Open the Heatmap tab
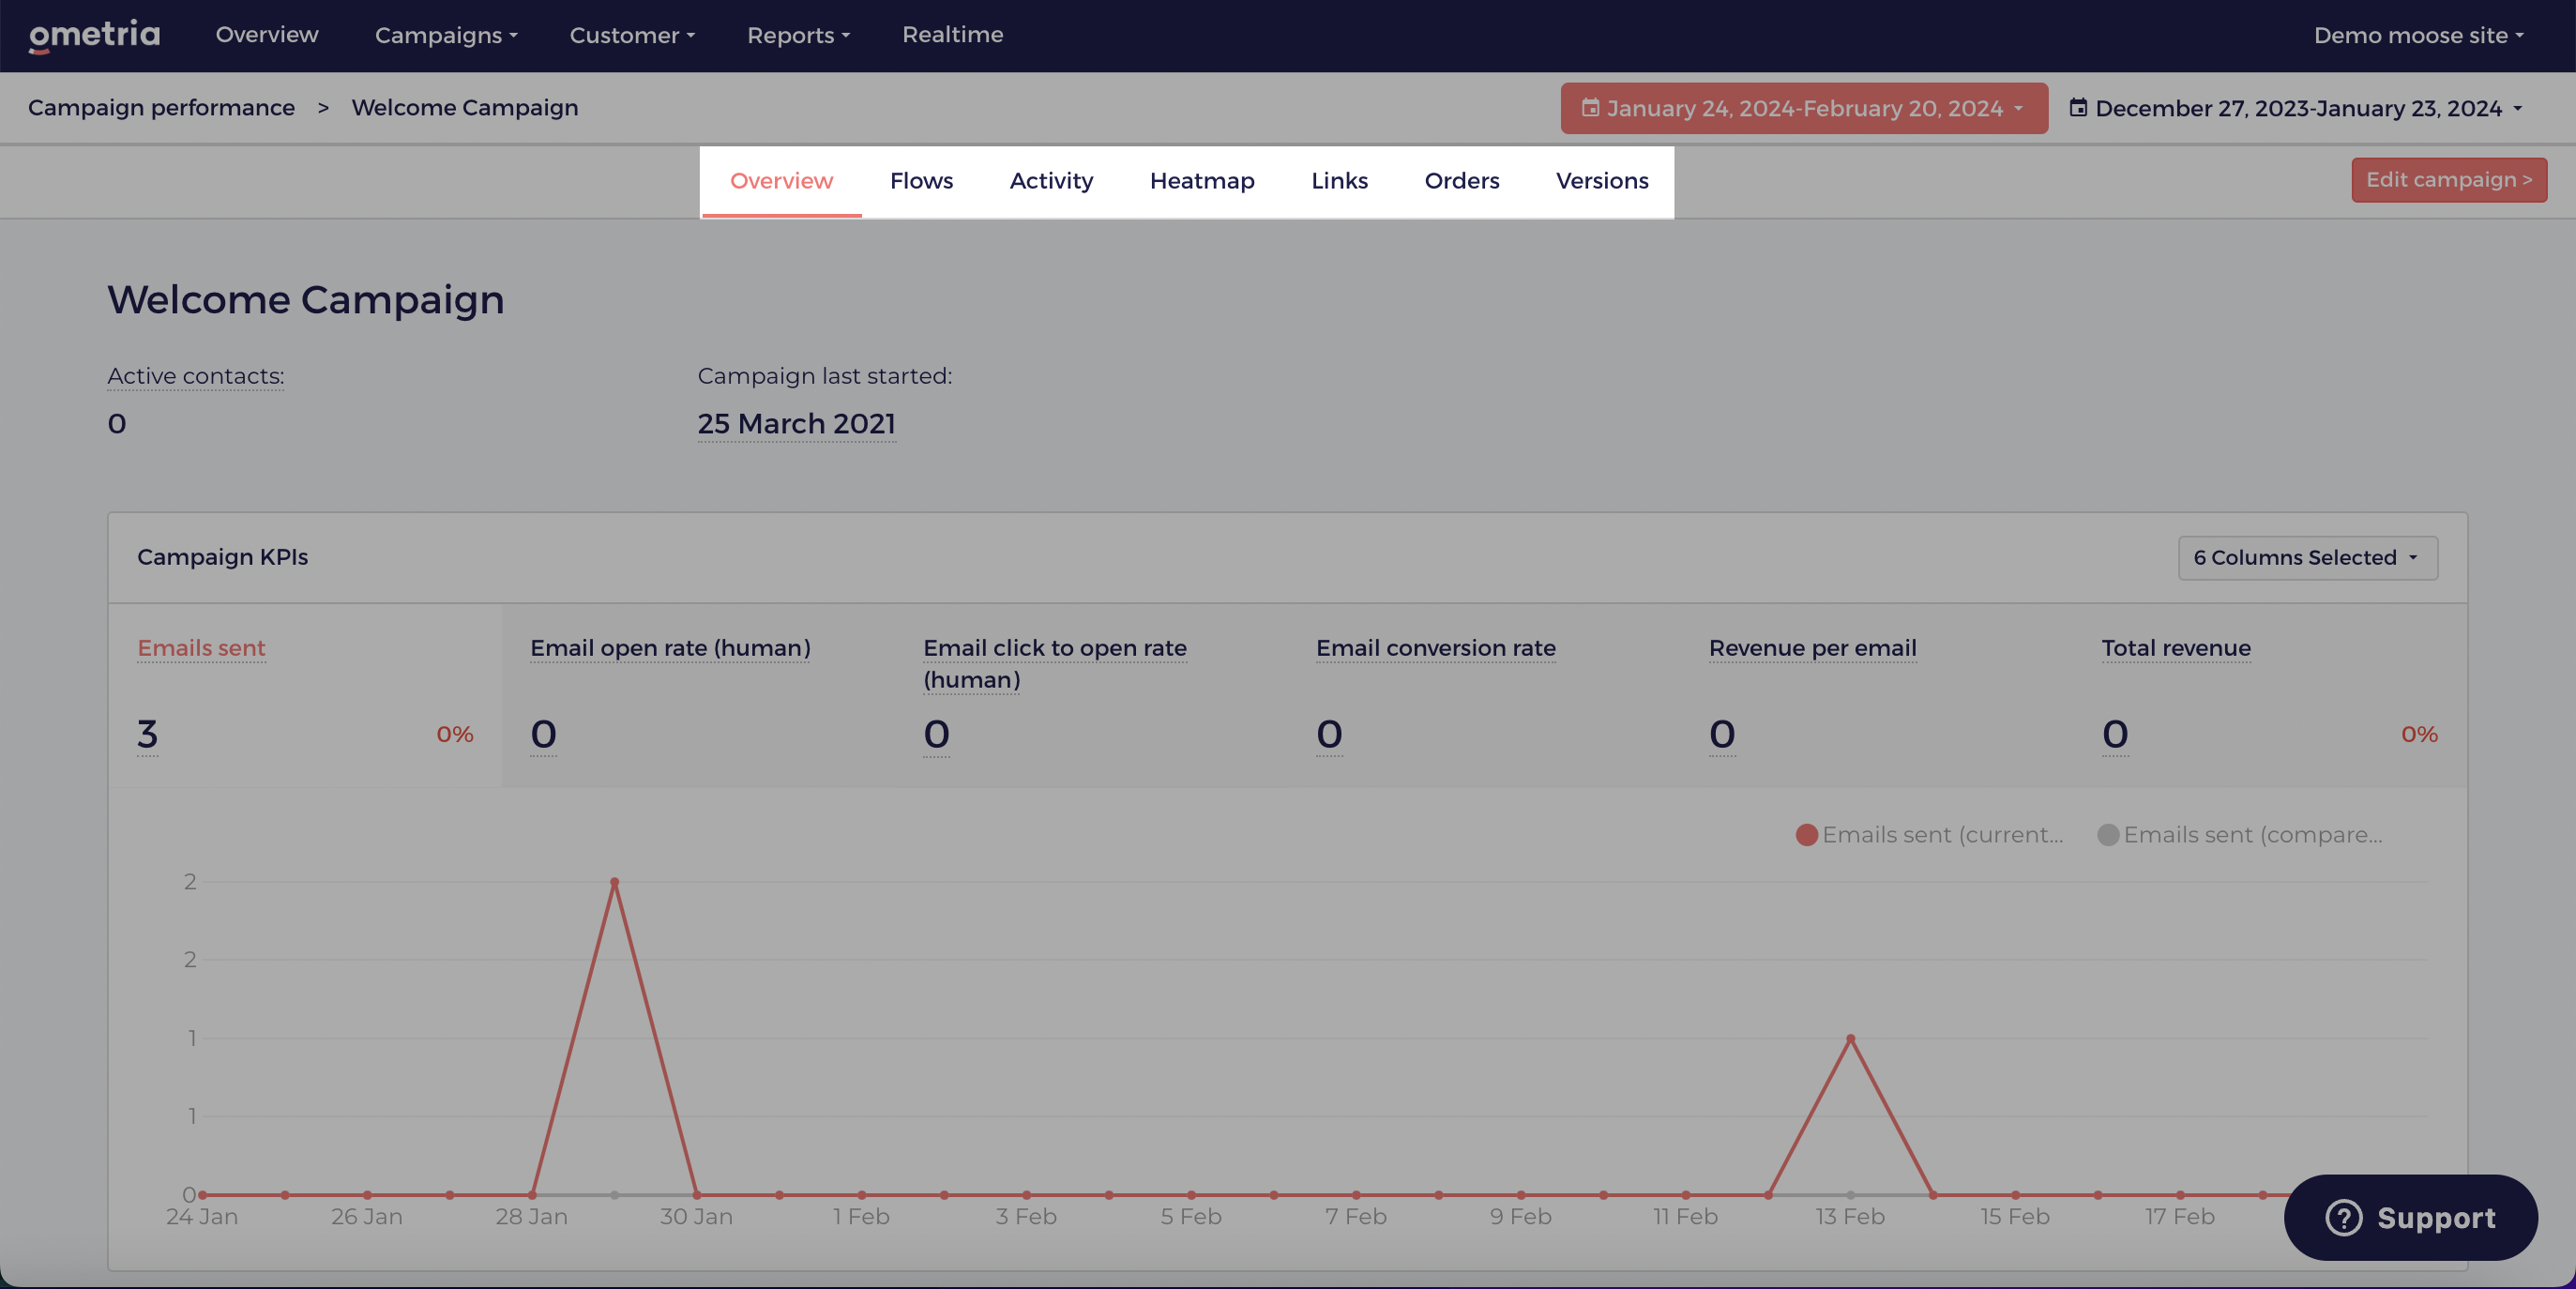Viewport: 2576px width, 1289px height. (x=1202, y=181)
